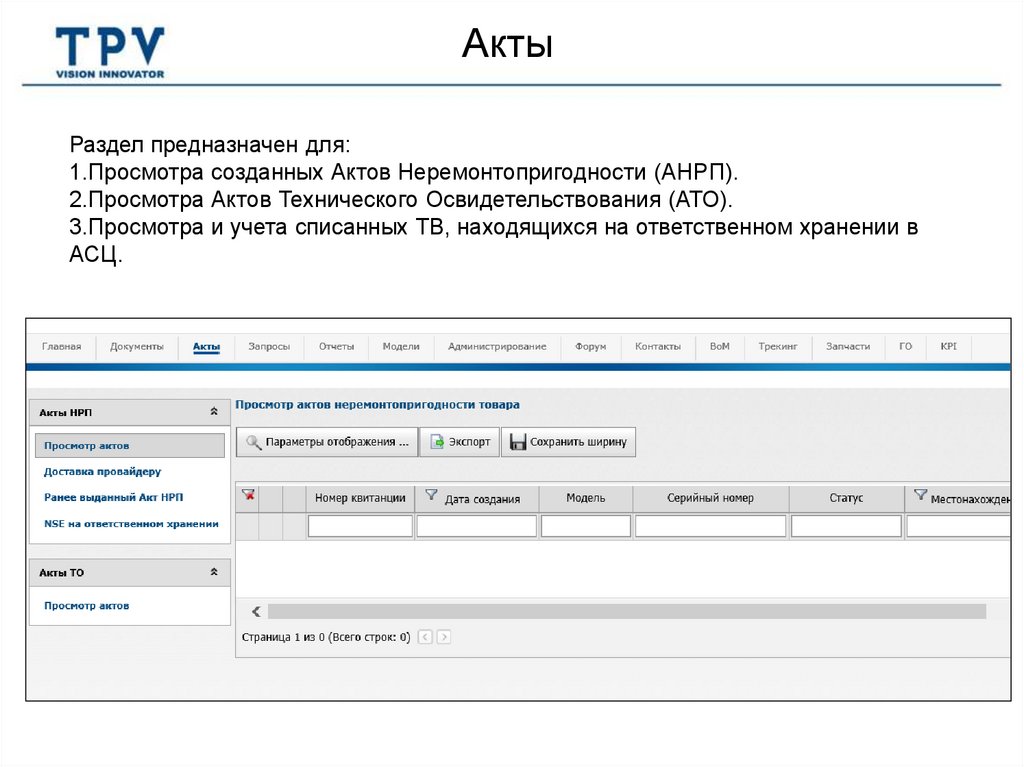Click the Серийный номер filter input field
The image size is (1024, 767).
(x=710, y=524)
